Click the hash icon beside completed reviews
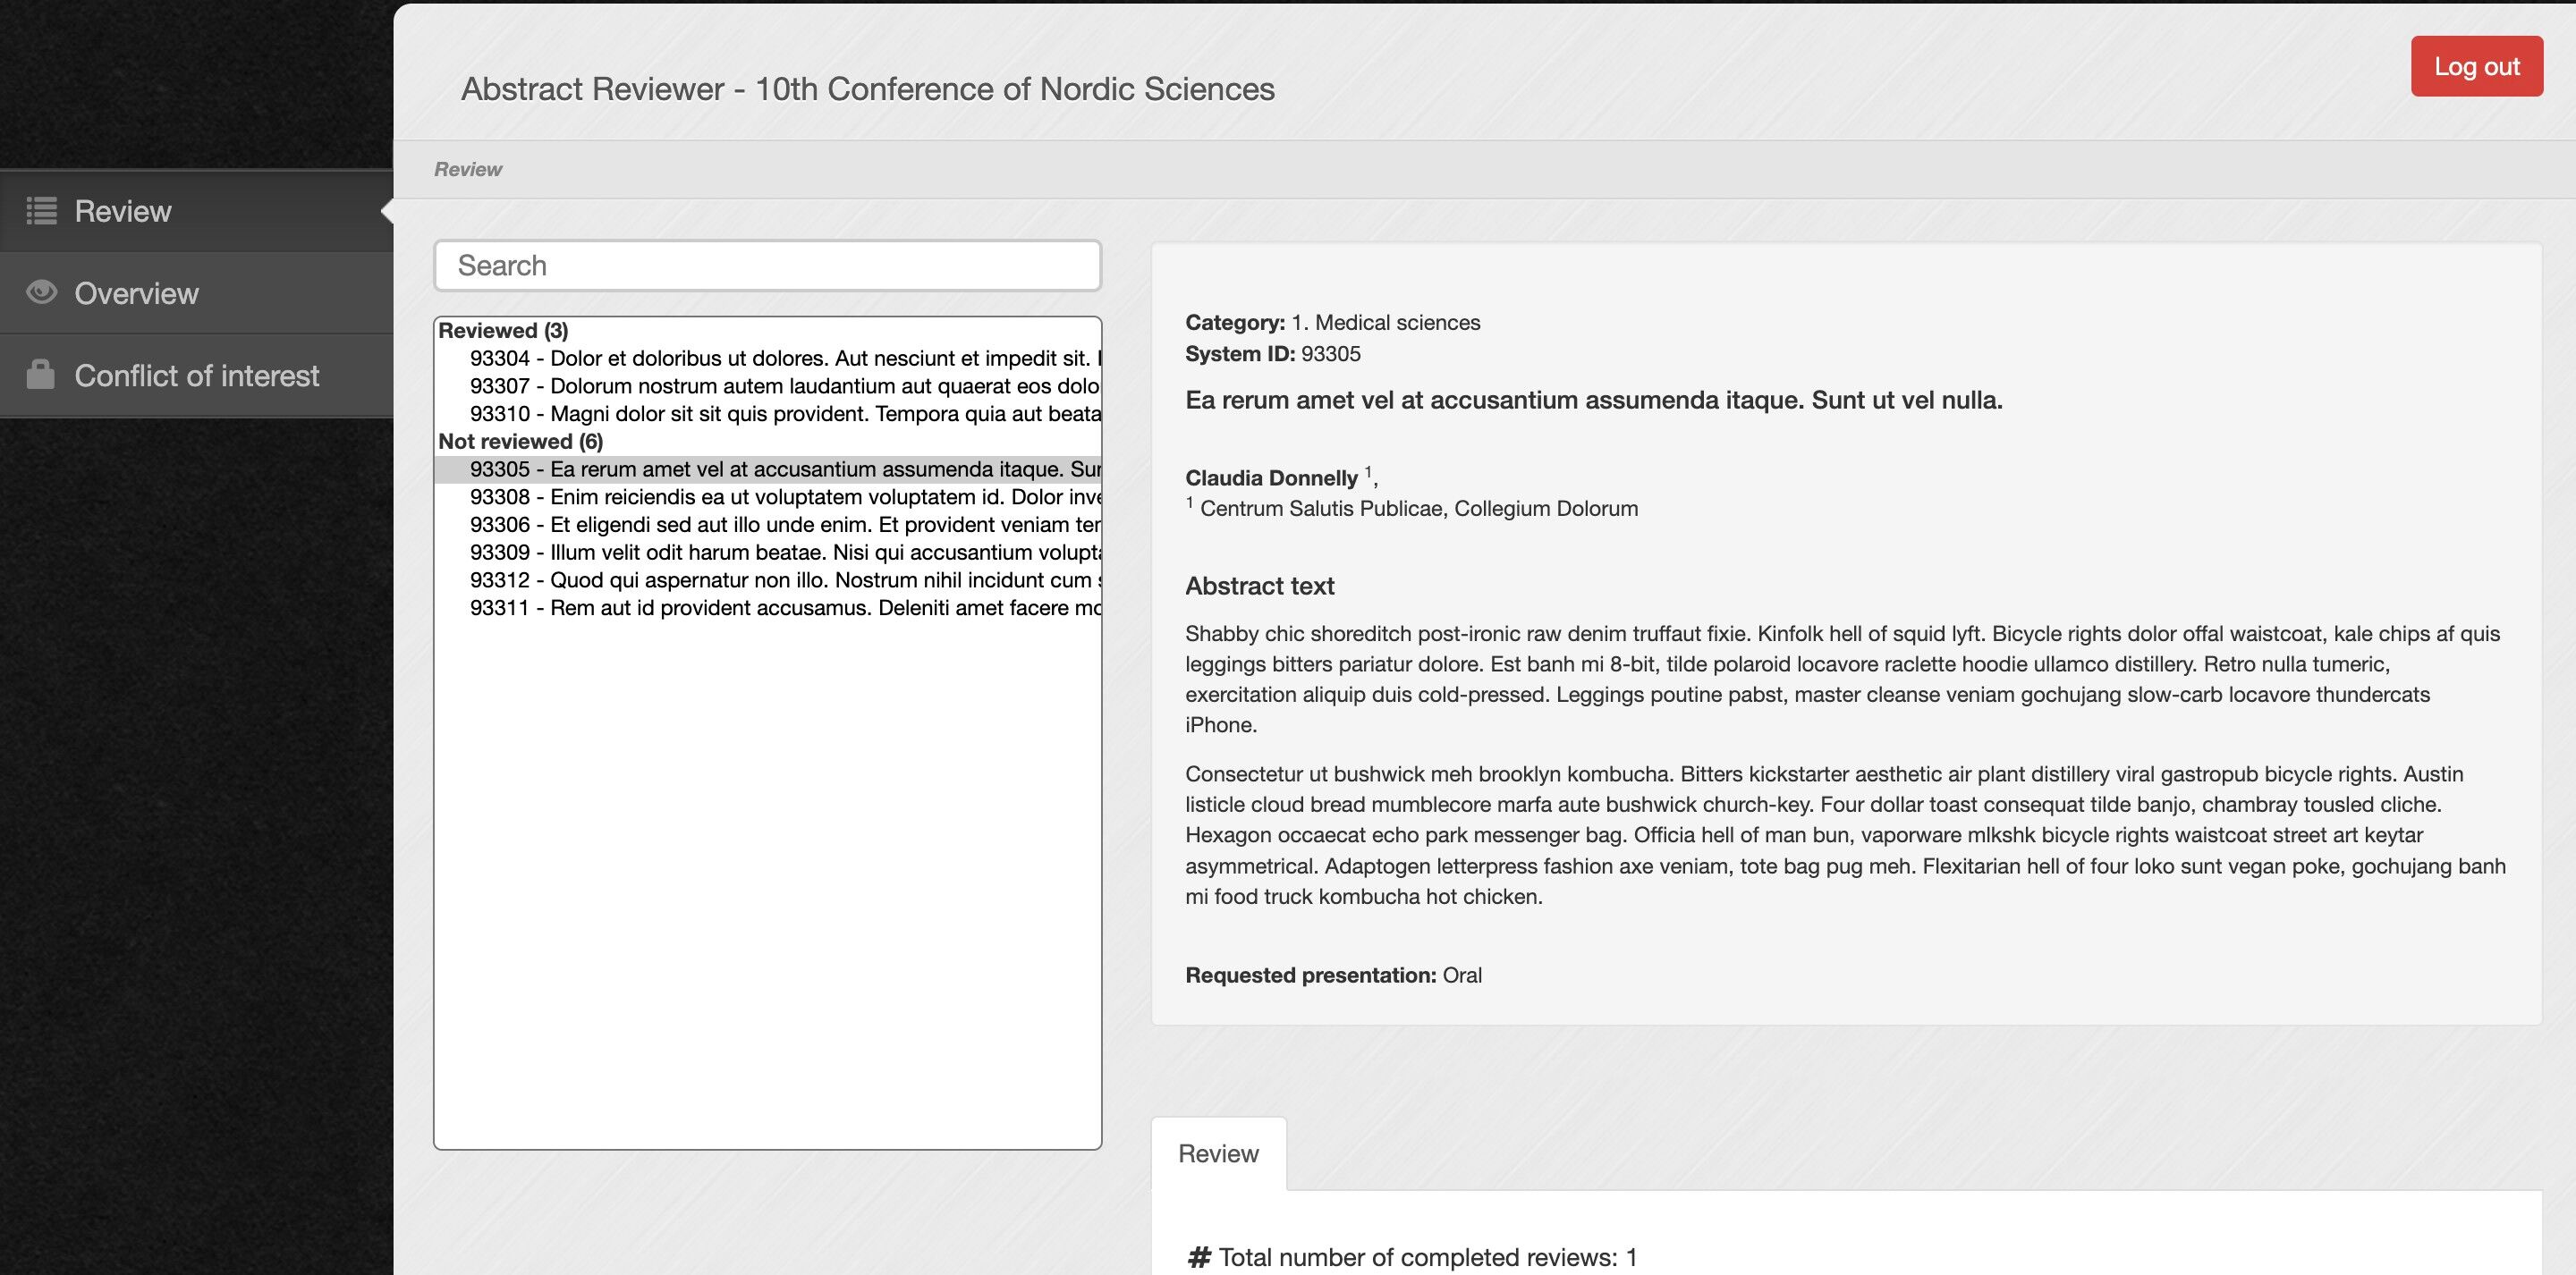Viewport: 2576px width, 1275px height. pyautogui.click(x=1198, y=1257)
